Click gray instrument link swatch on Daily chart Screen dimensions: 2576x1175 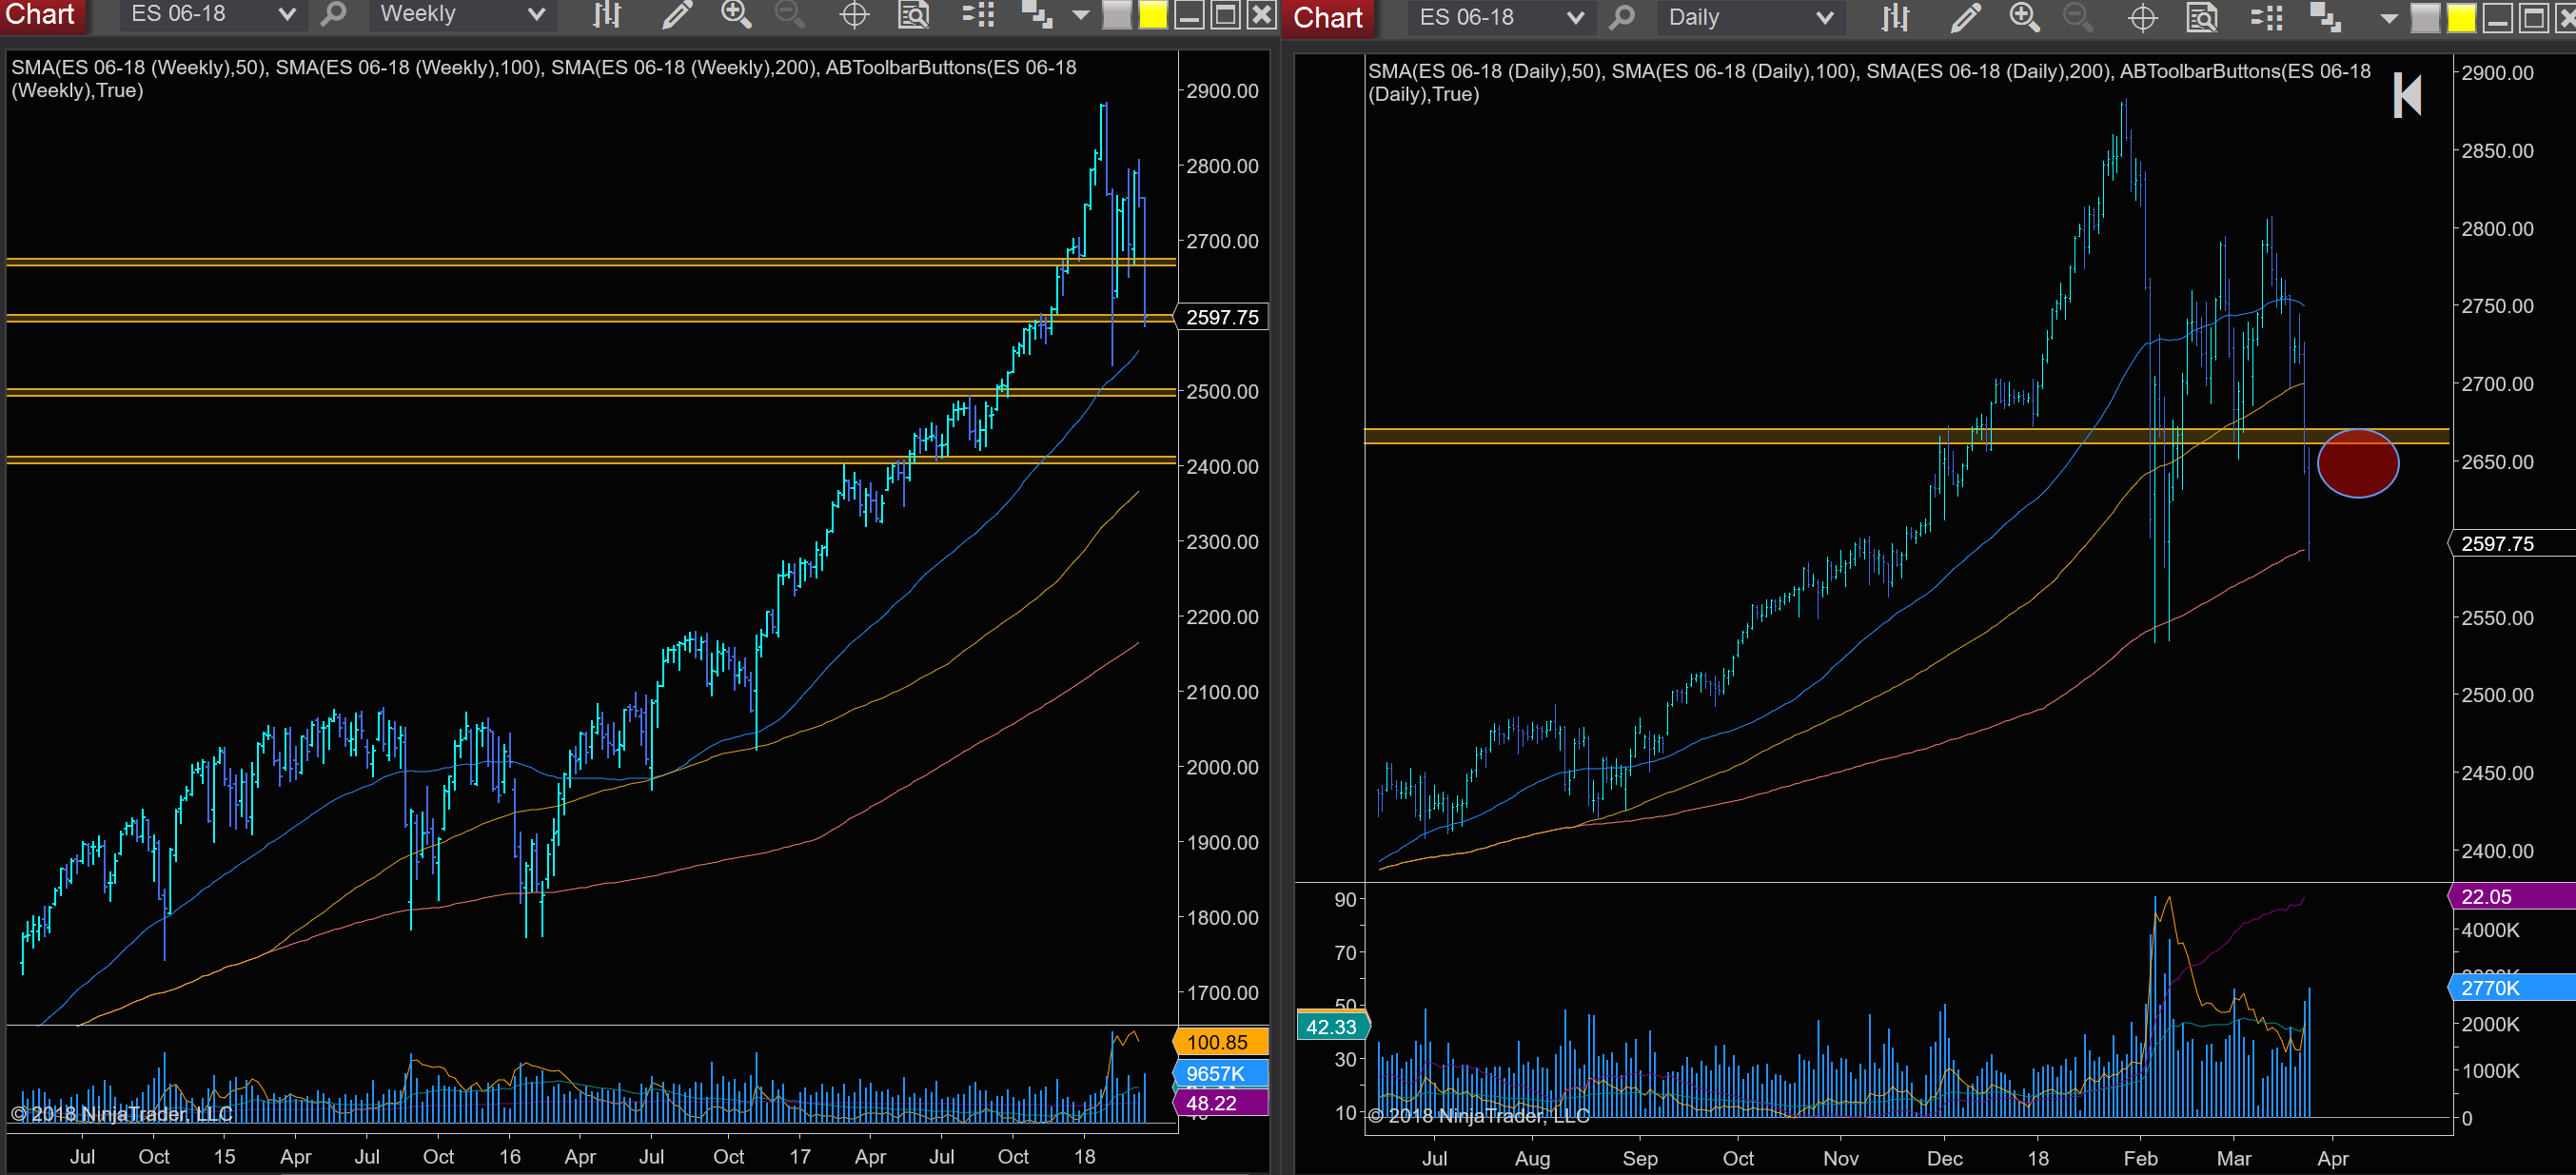pos(2424,17)
